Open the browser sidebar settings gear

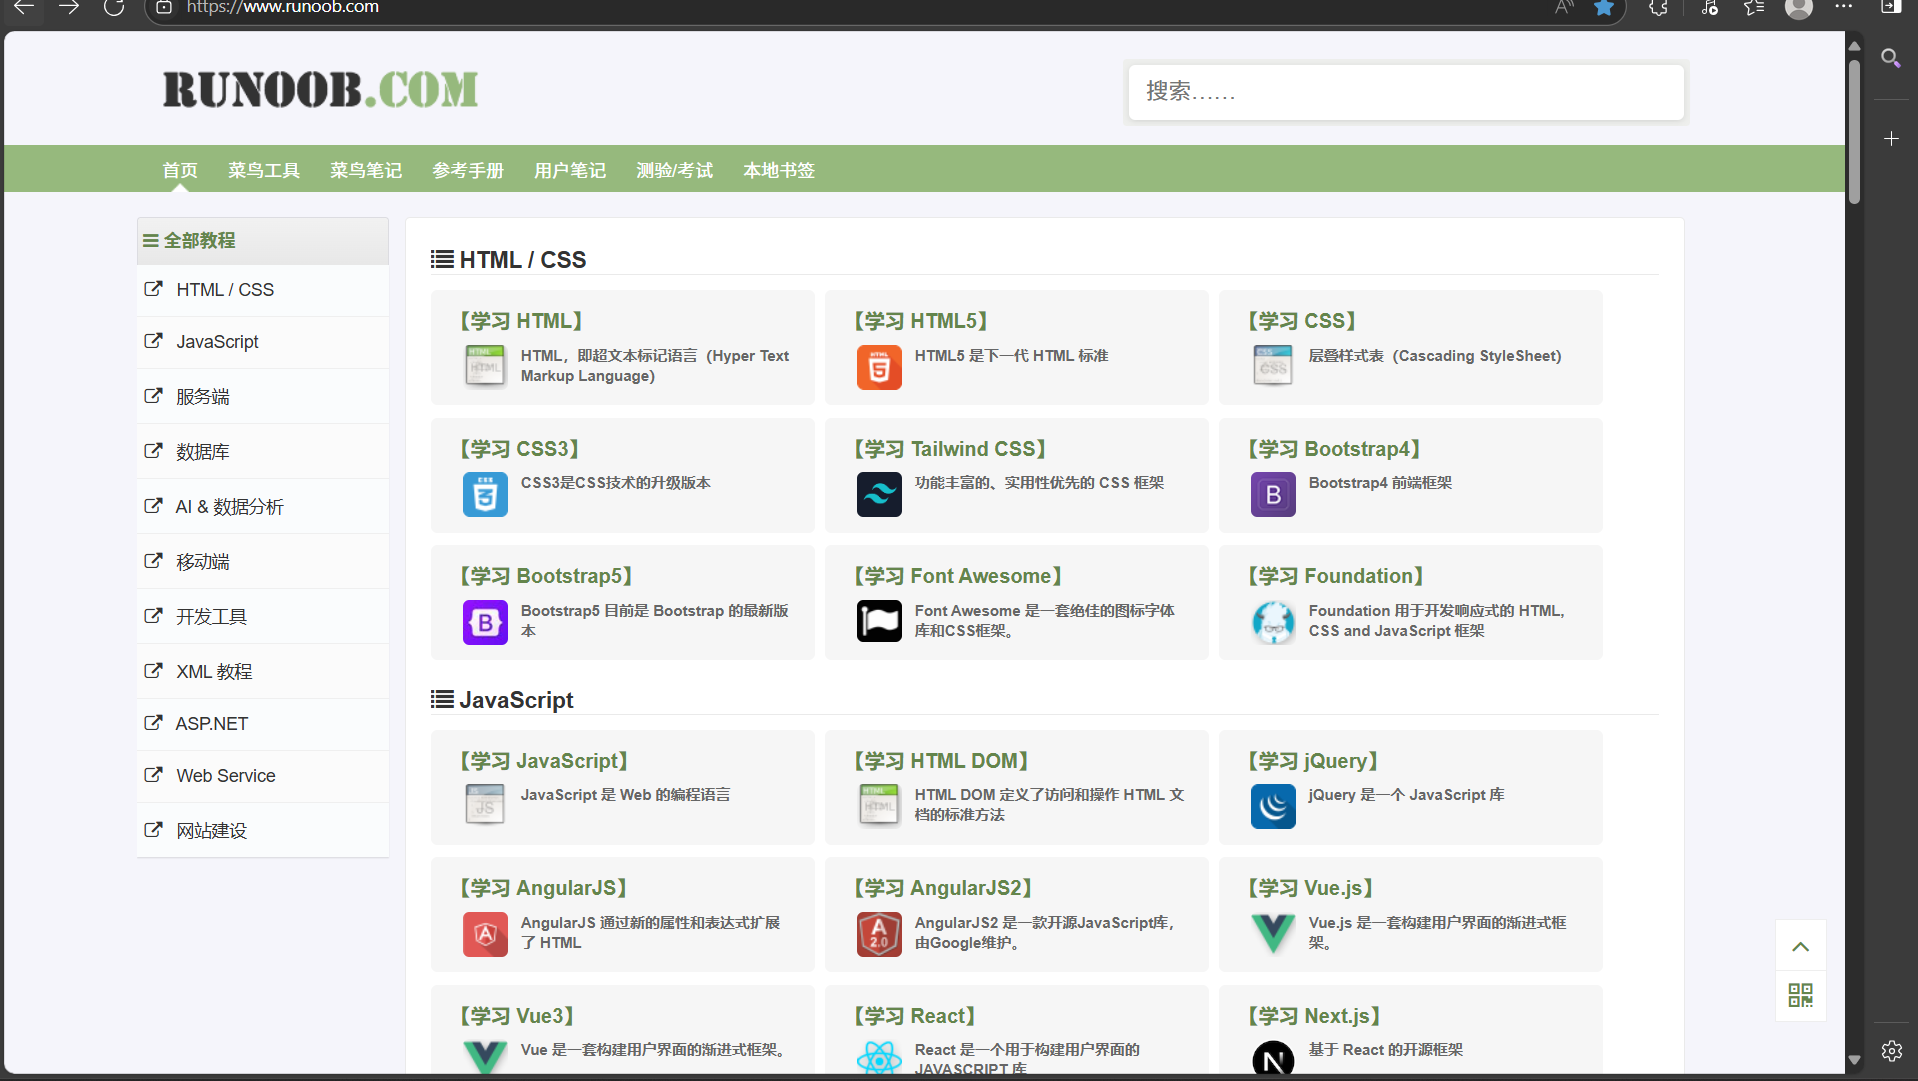click(1891, 1051)
